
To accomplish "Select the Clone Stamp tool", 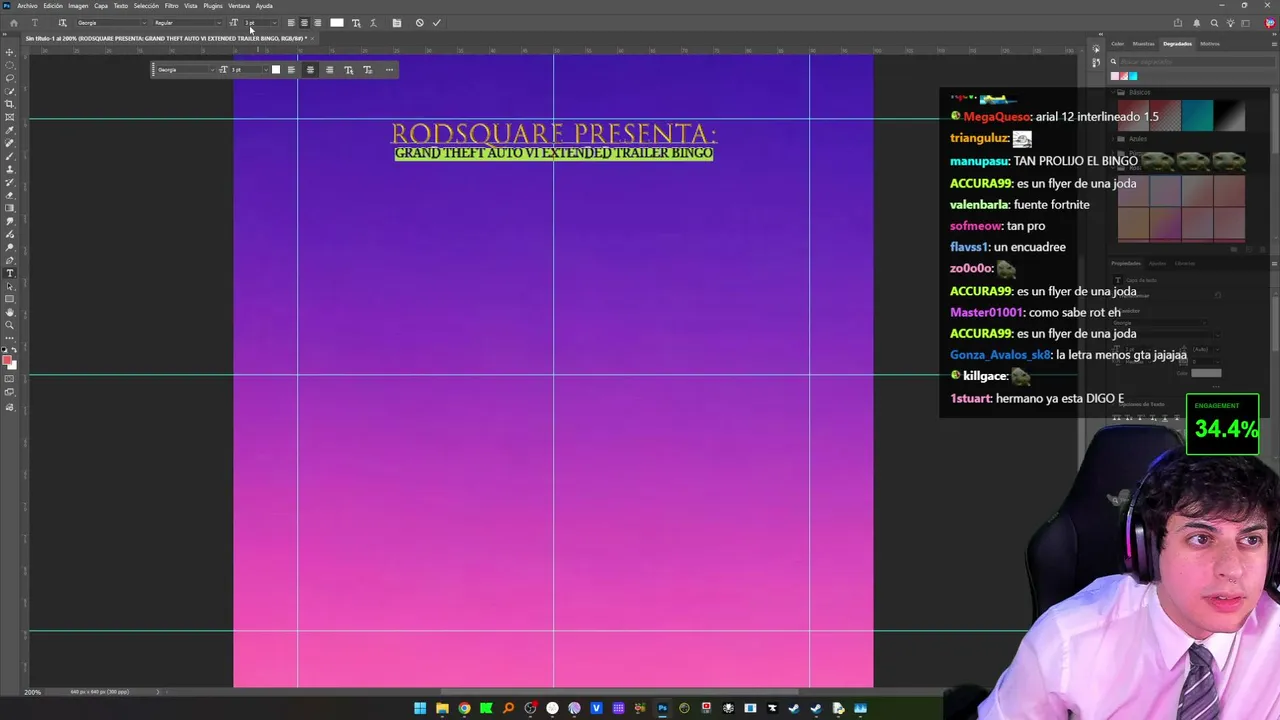I will tap(10, 169).
